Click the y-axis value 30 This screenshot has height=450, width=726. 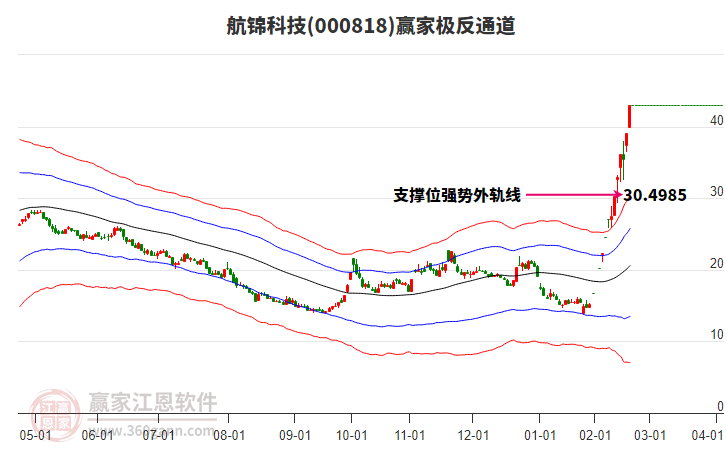[717, 192]
